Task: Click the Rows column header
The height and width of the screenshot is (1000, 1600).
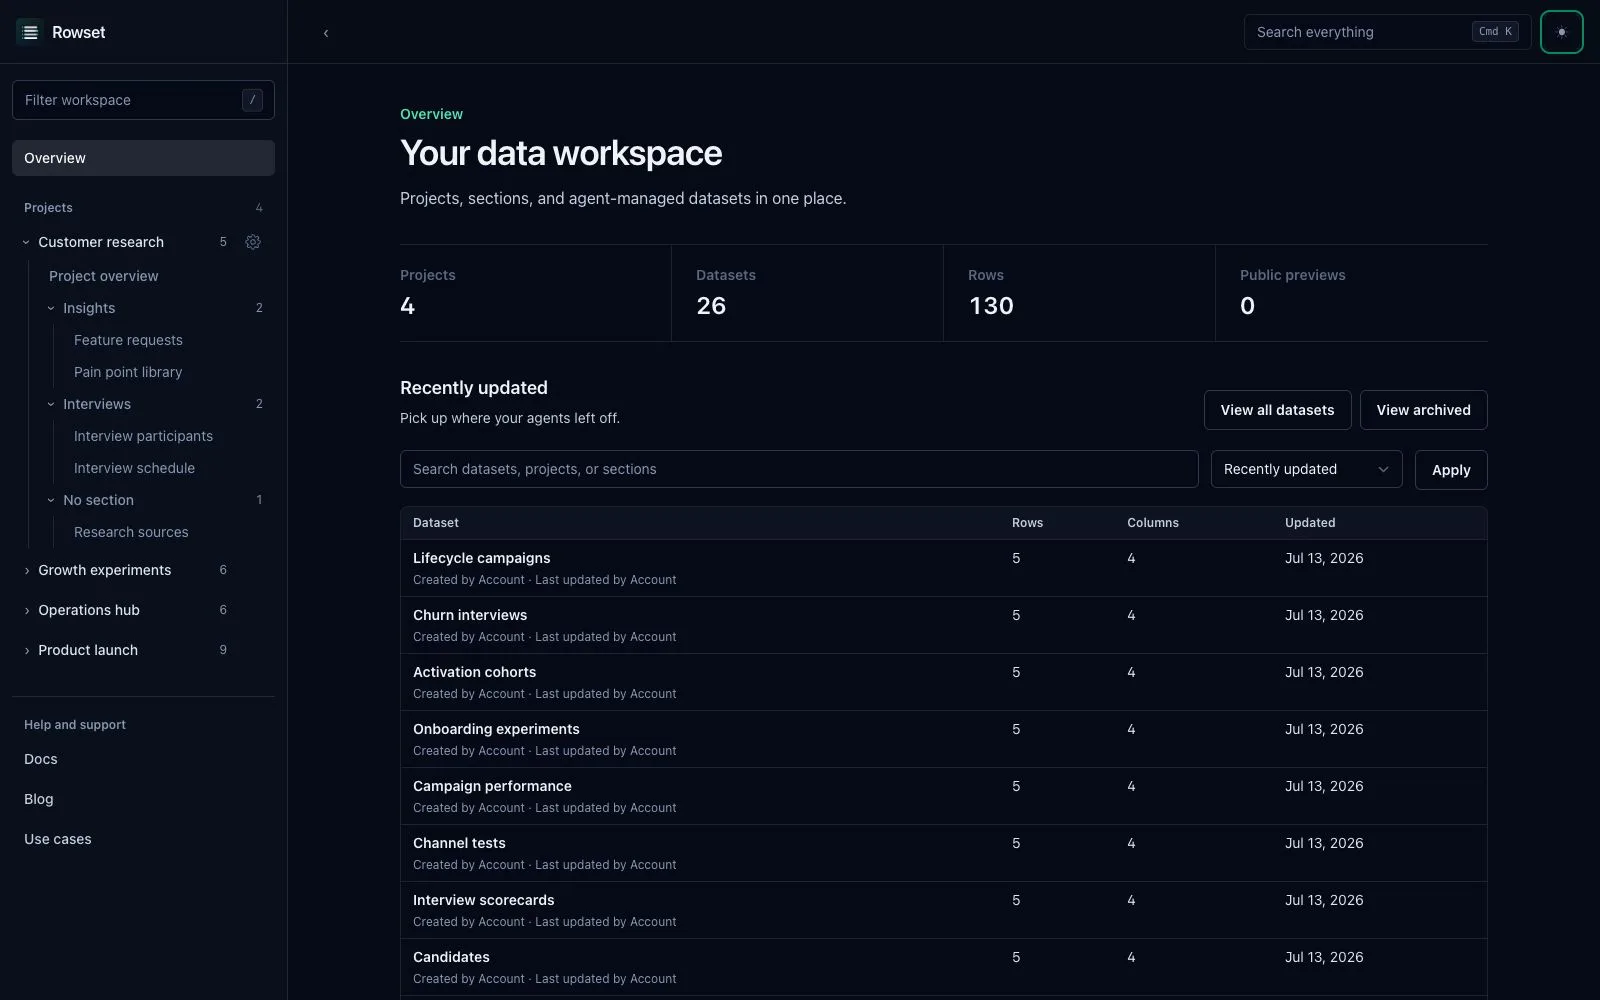Action: [x=1027, y=523]
